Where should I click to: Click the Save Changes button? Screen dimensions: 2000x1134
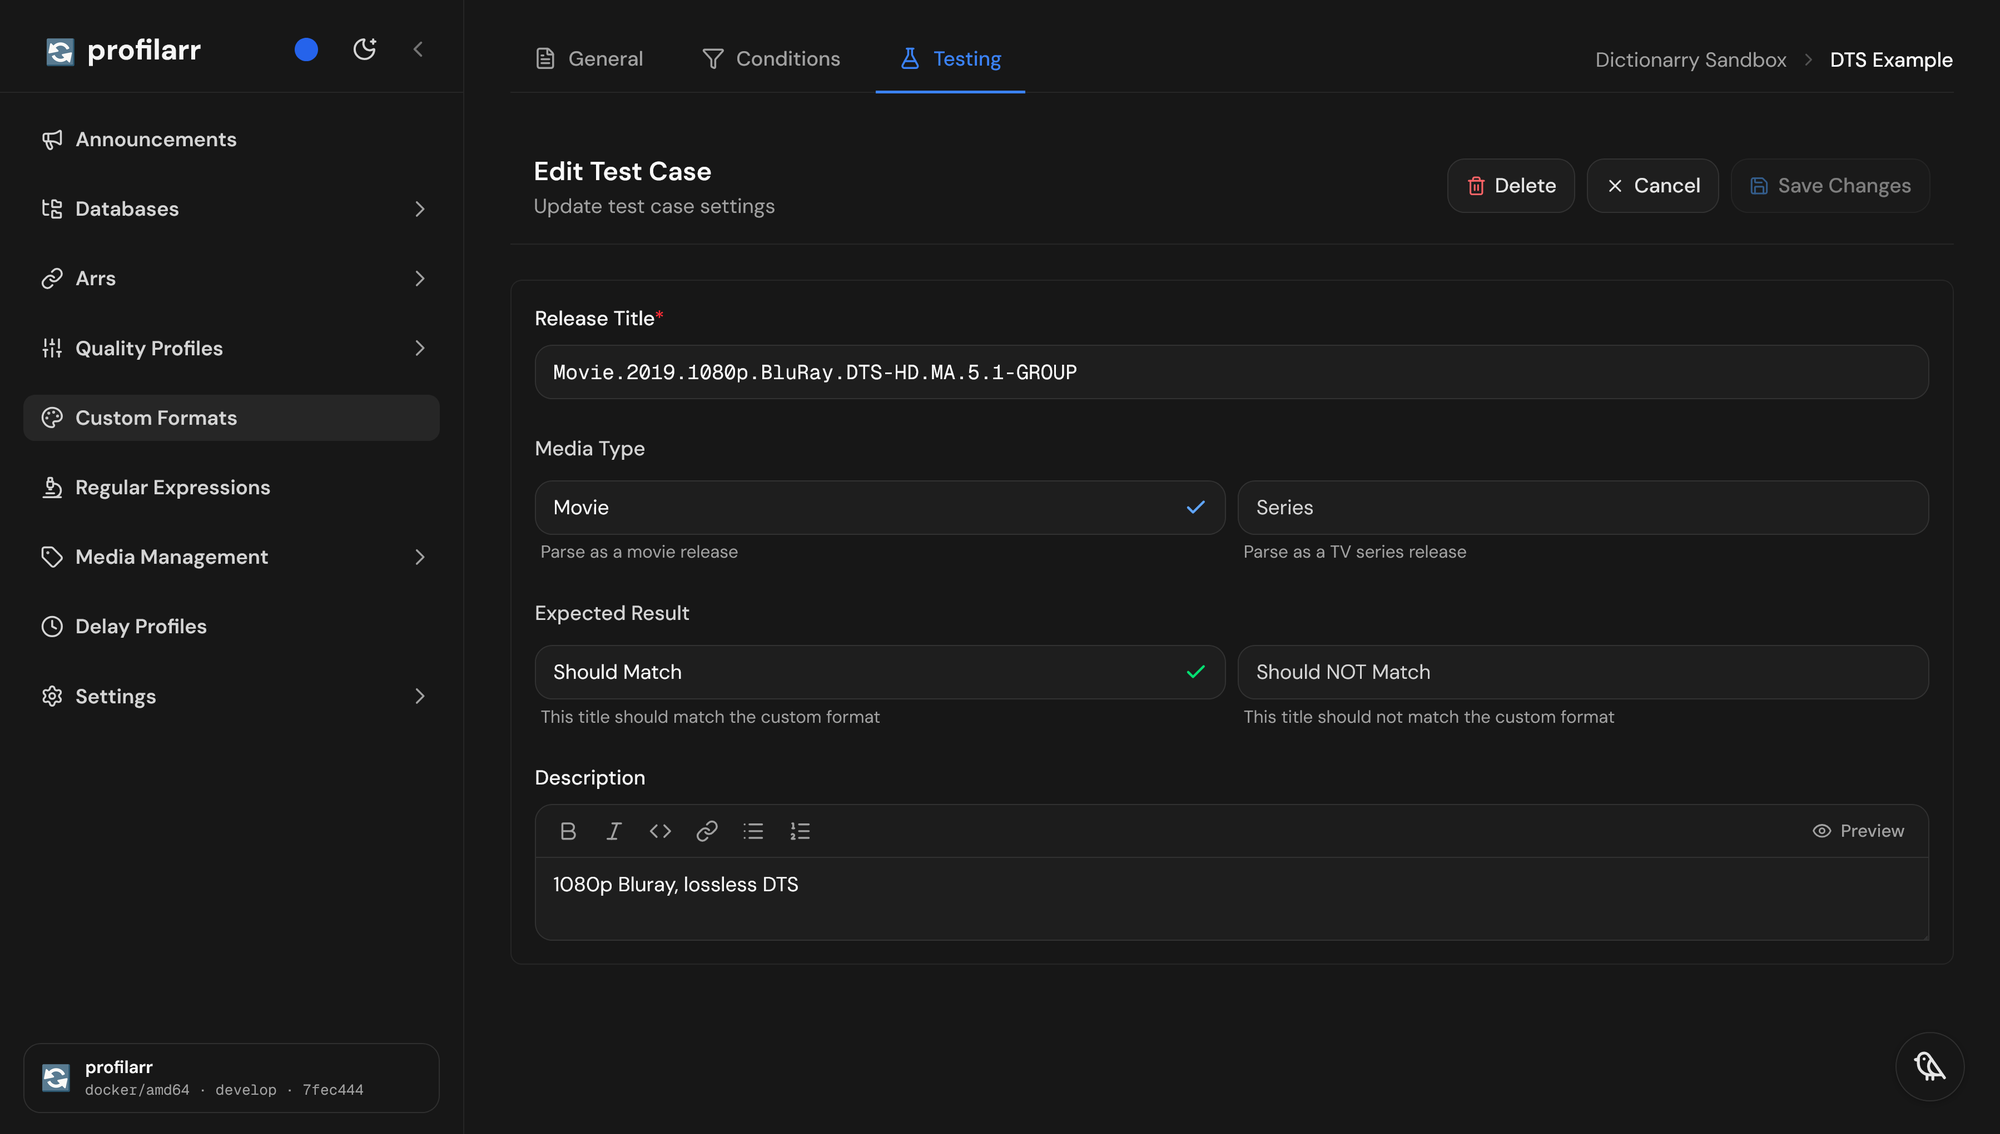1830,186
